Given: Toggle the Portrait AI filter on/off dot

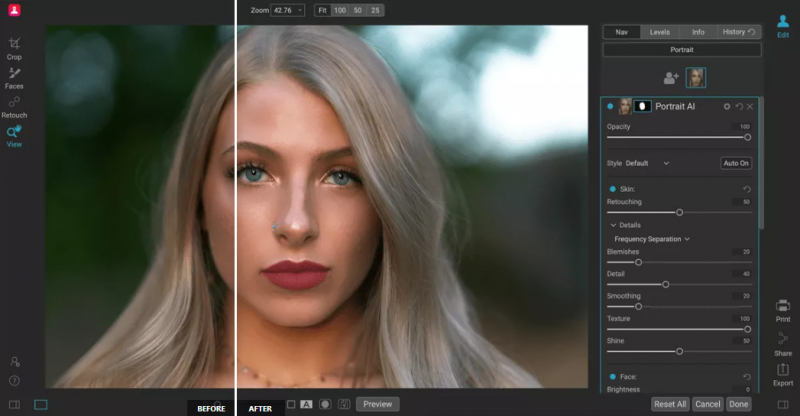Looking at the screenshot, I should 610,106.
